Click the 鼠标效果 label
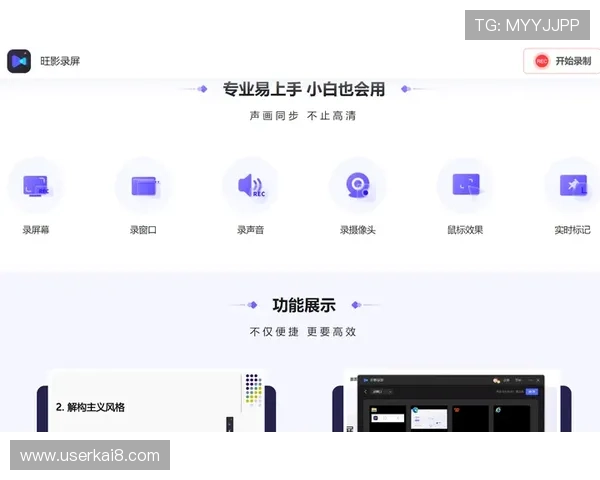Screen dimensions: 600x480 point(465,230)
